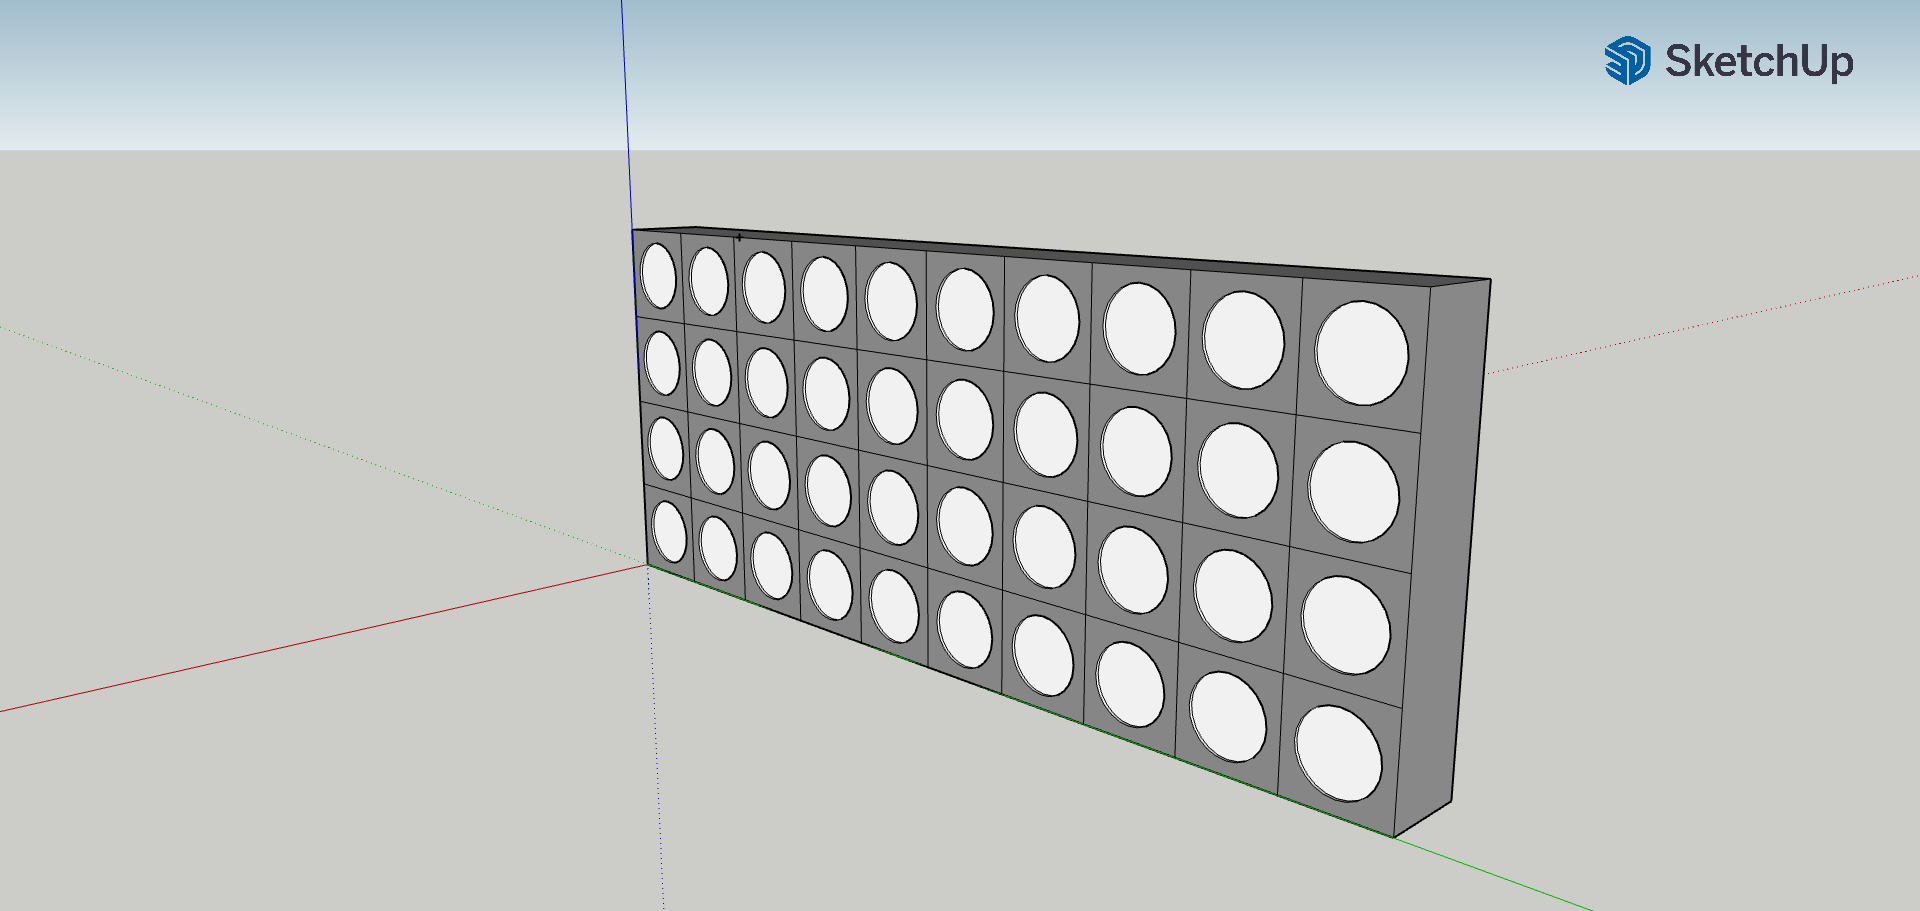Select the narrow right side face of the block
Screen dimensions: 1920x911
pos(1442,560)
